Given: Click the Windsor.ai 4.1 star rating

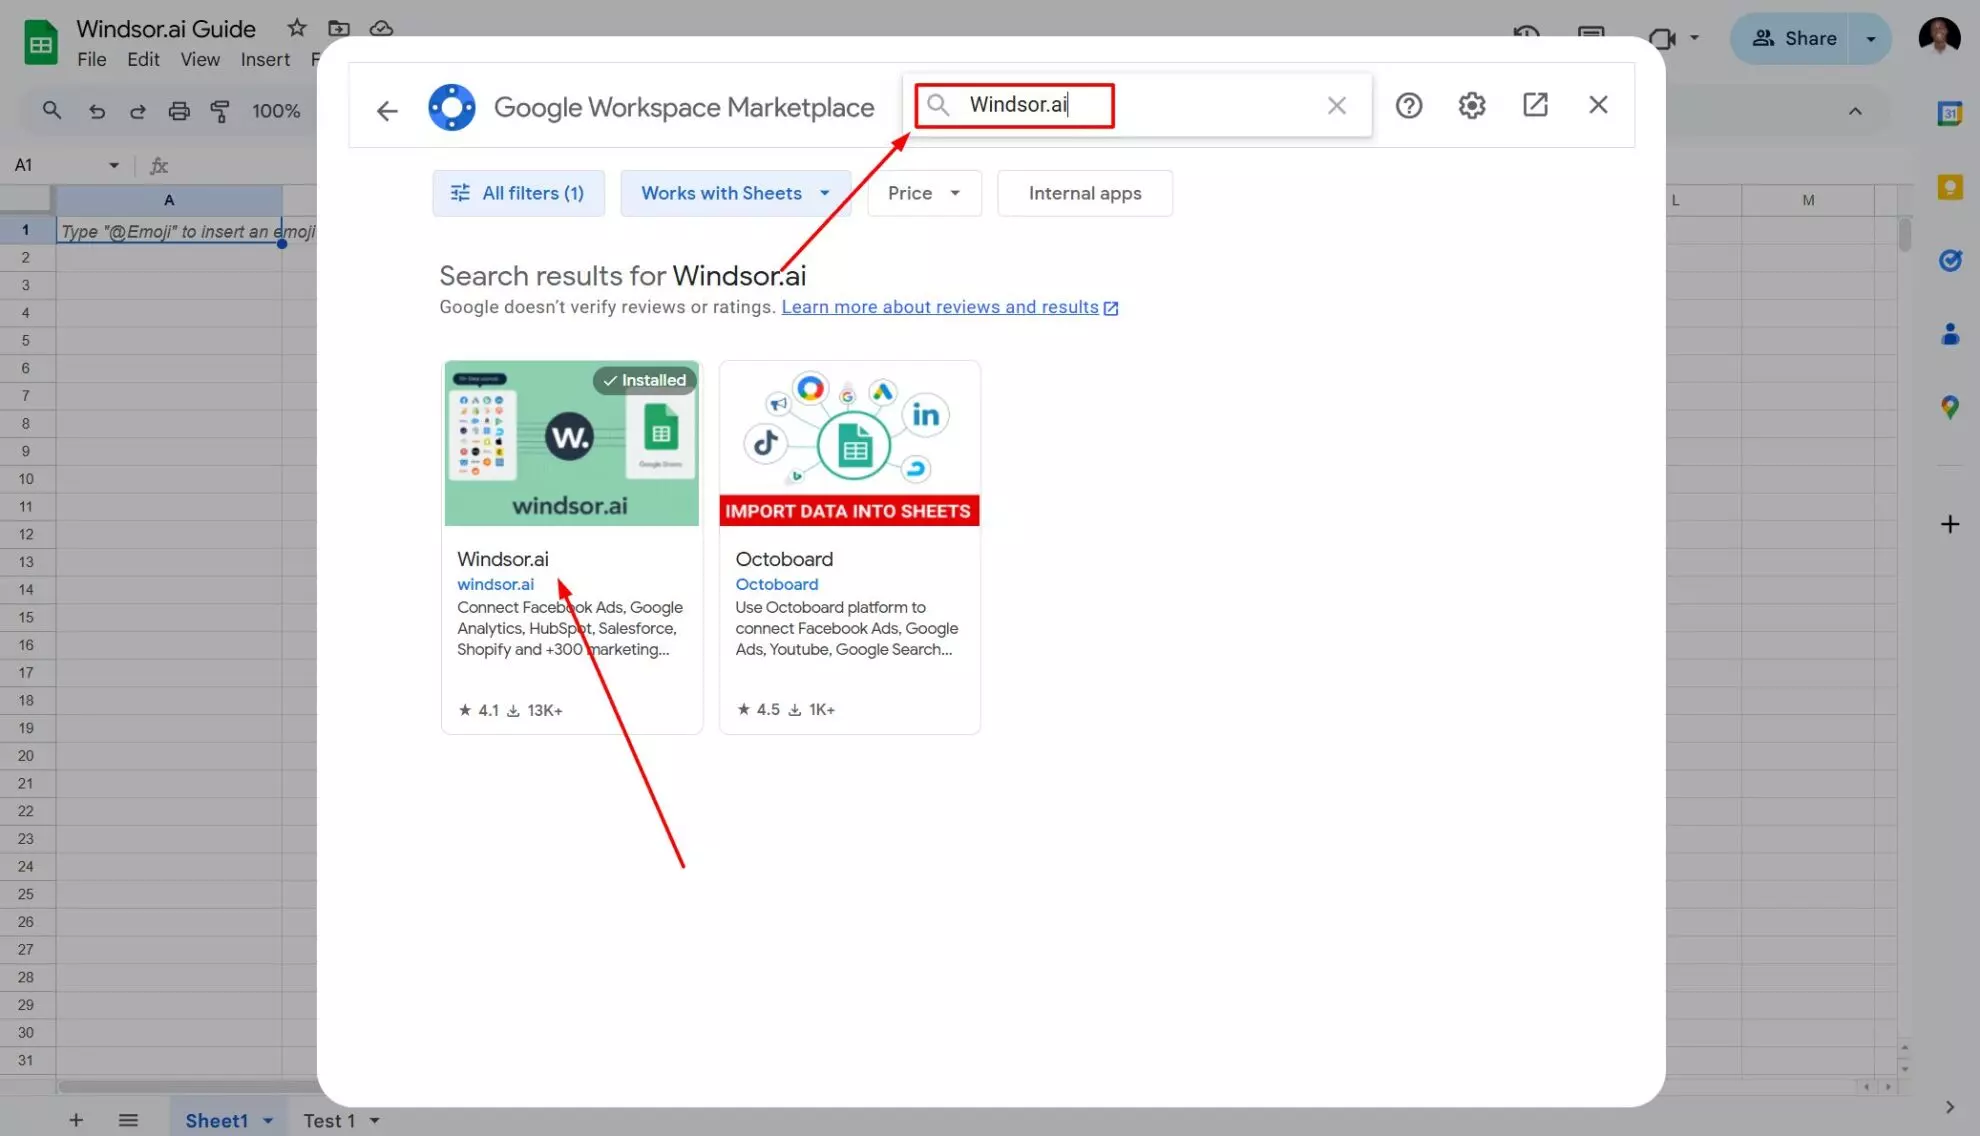Looking at the screenshot, I should [x=478, y=710].
